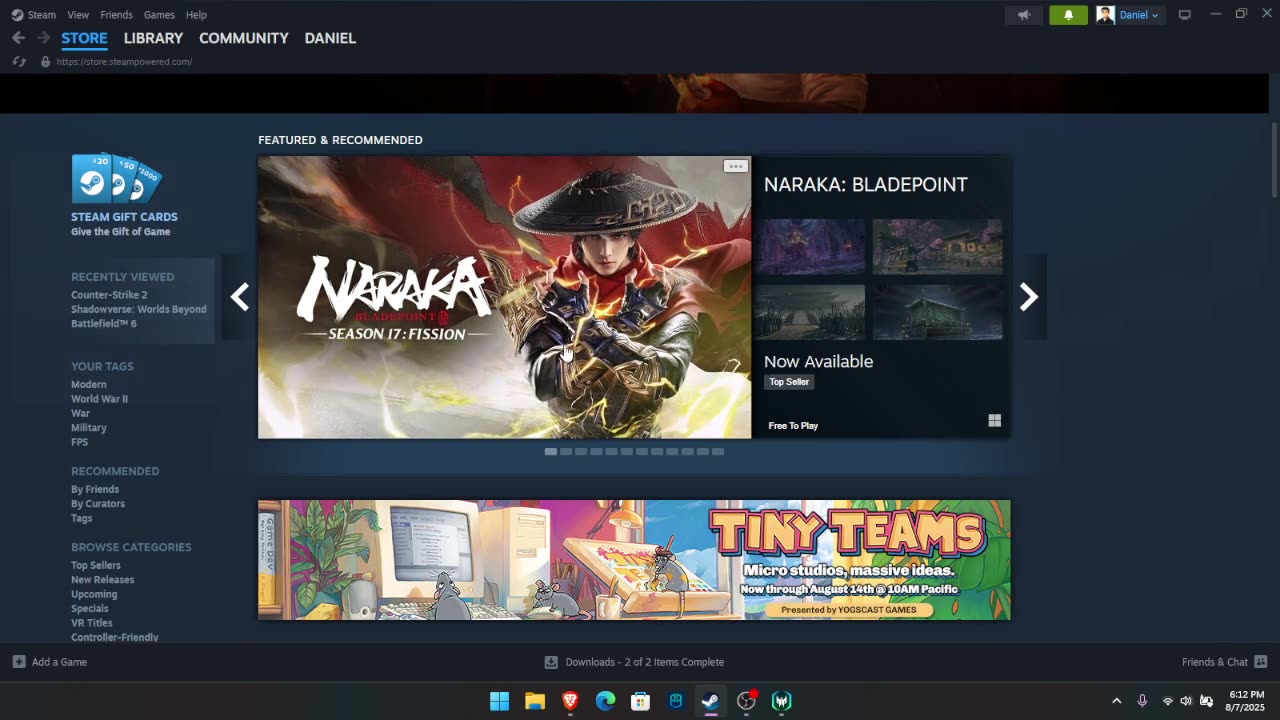Click the Downloads tray icon
The height and width of the screenshot is (720, 1280).
(x=551, y=662)
